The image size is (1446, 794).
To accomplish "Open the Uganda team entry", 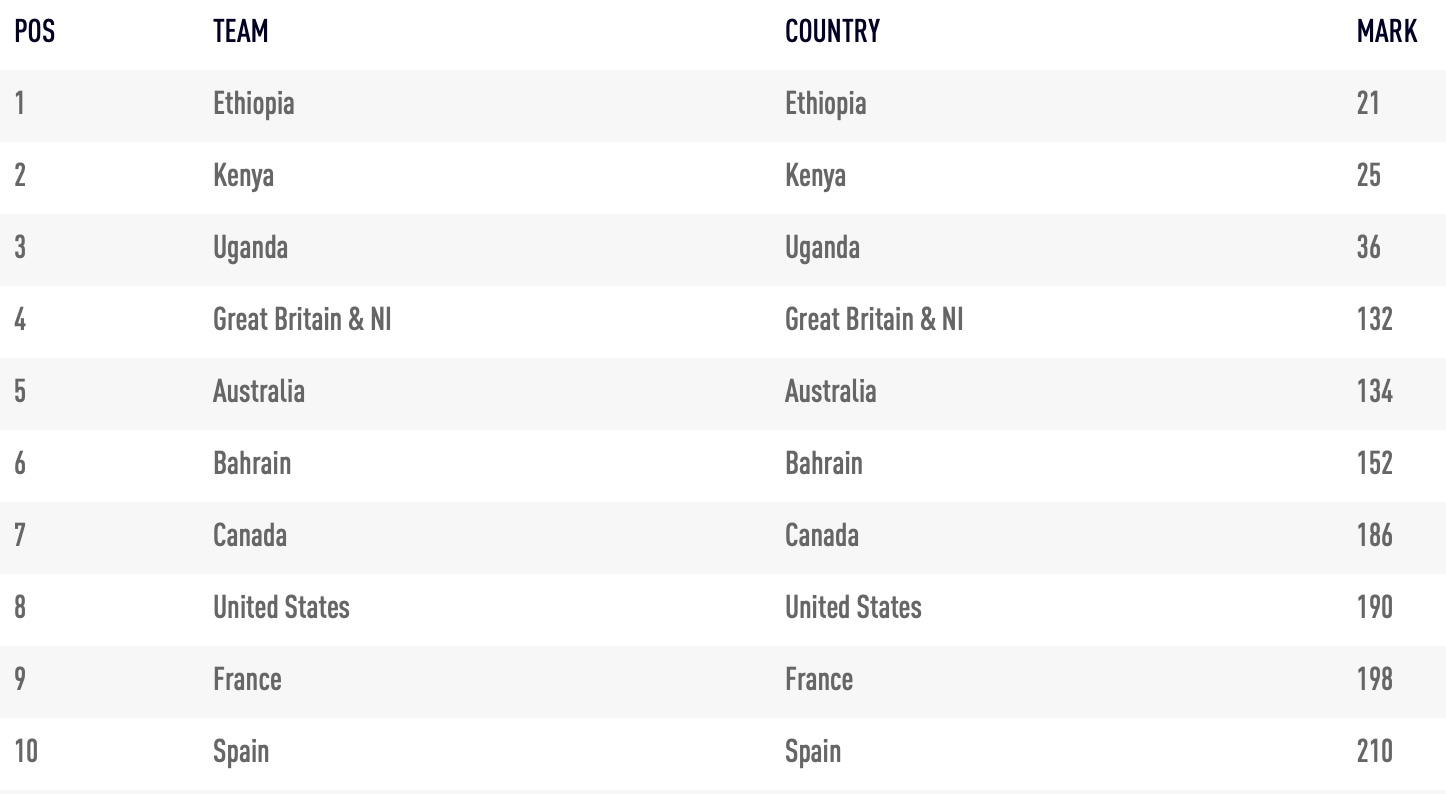I will (250, 248).
